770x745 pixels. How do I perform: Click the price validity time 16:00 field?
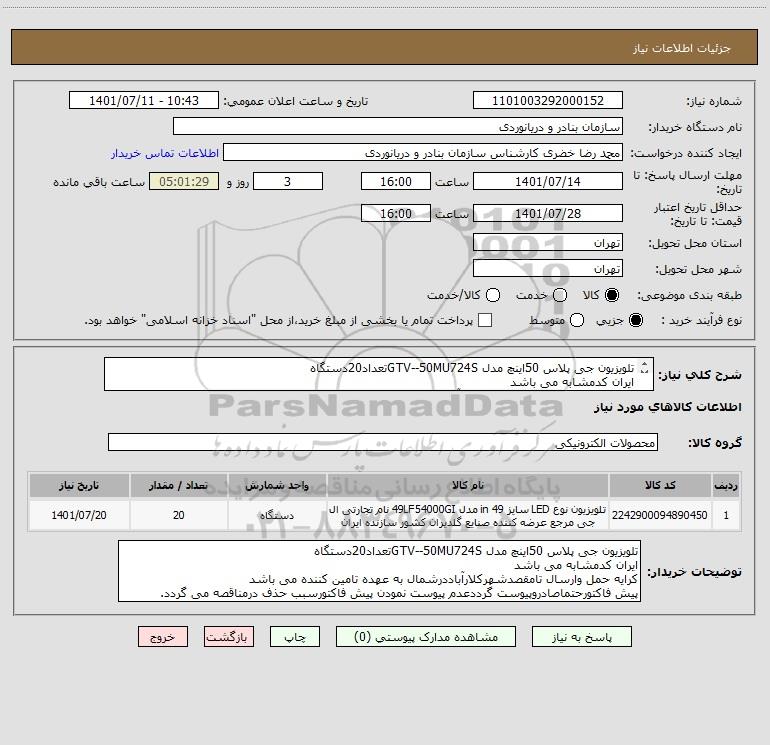[x=396, y=213]
